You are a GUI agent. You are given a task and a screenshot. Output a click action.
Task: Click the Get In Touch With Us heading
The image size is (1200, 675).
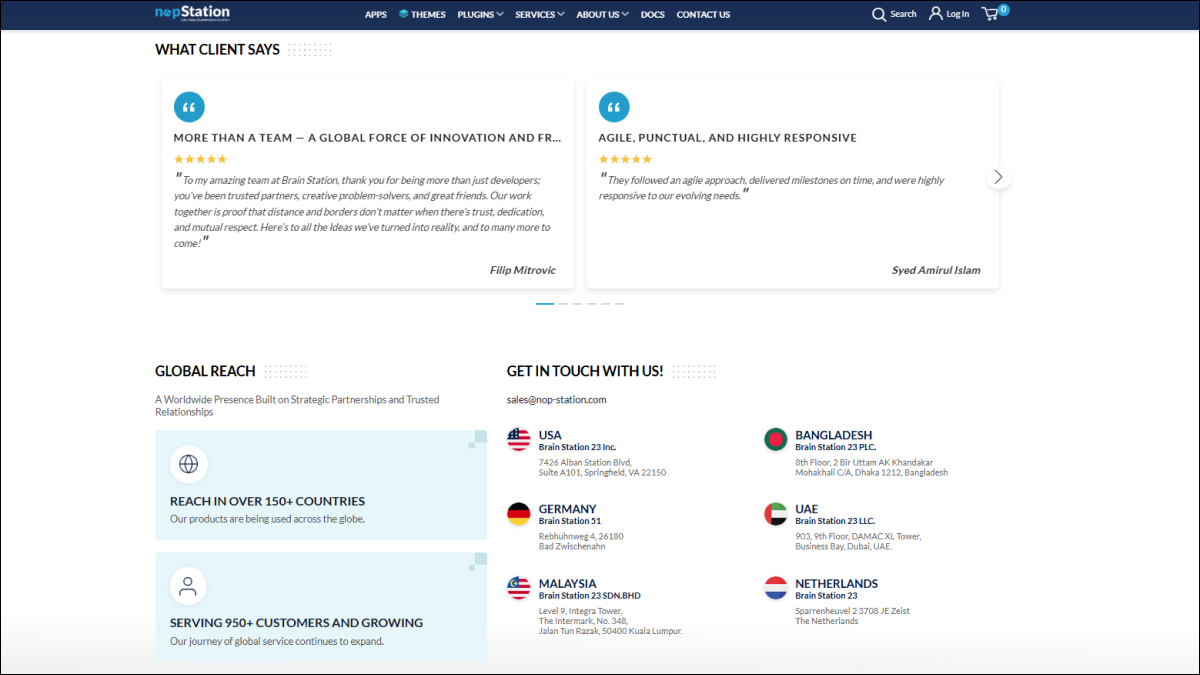[x=585, y=371]
